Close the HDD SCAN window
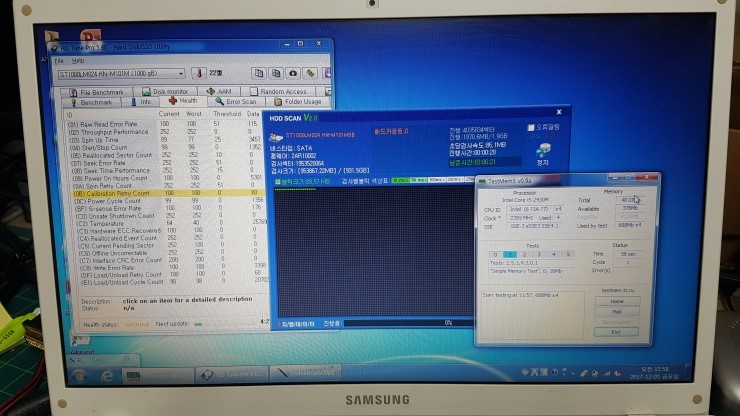740x416 pixels. [x=559, y=112]
